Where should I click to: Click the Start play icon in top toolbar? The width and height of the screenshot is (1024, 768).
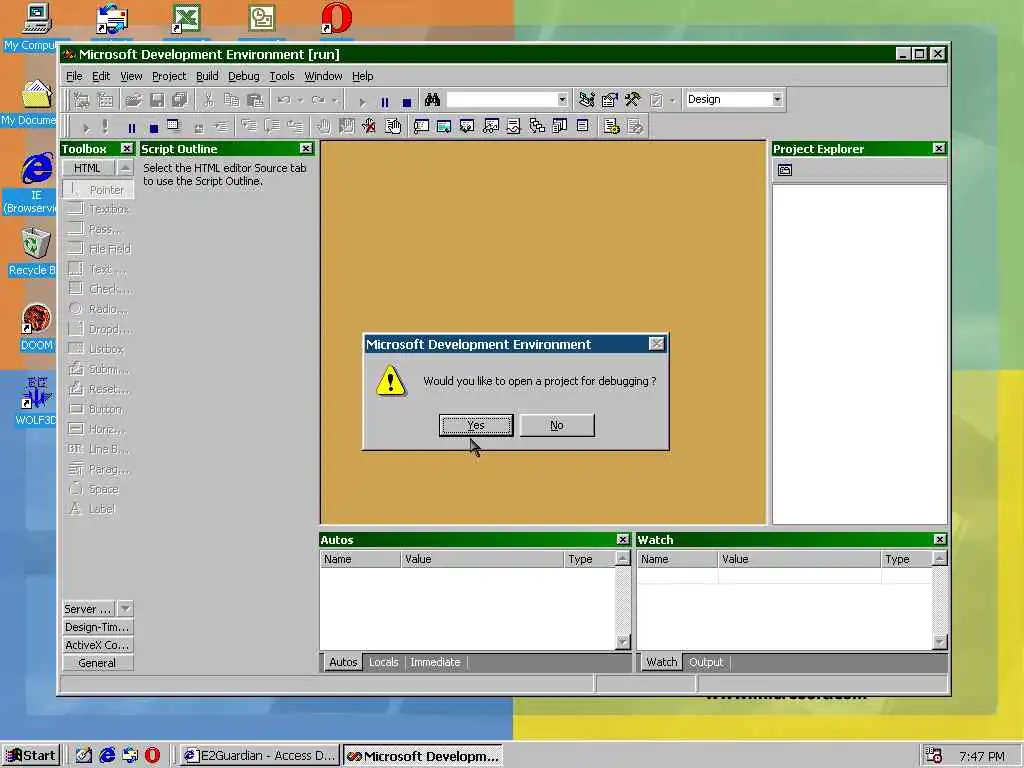tap(362, 102)
